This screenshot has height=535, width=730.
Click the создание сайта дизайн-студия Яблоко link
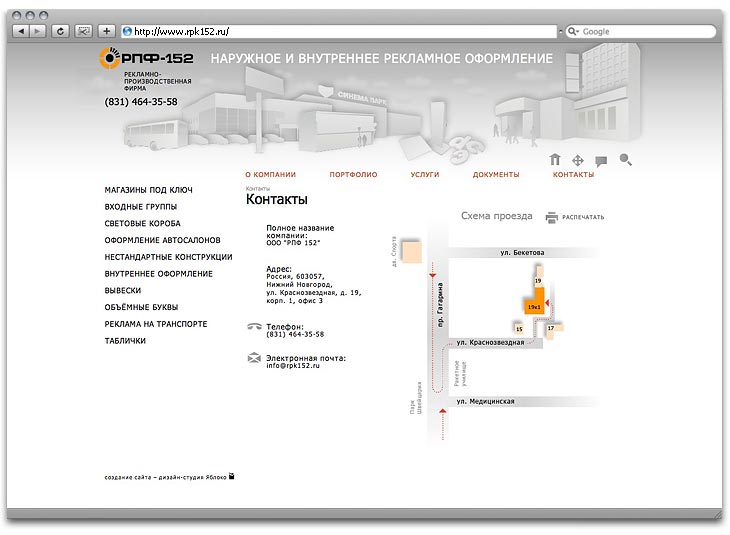point(165,477)
